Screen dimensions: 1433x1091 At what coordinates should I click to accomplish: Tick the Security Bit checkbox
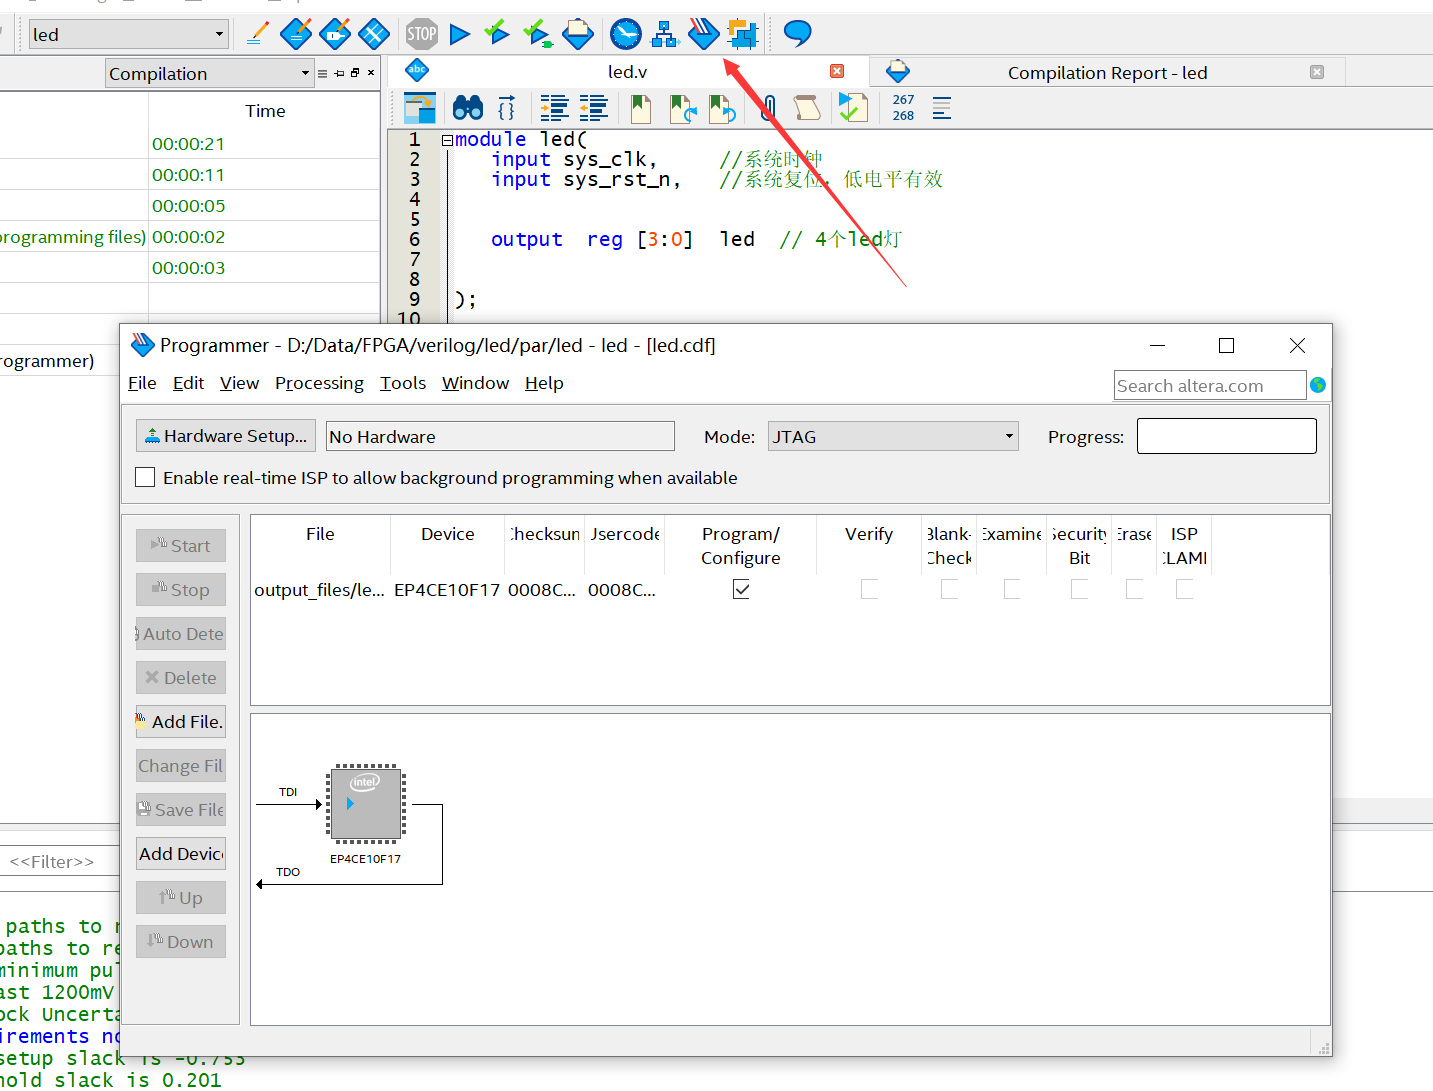pyautogui.click(x=1079, y=589)
